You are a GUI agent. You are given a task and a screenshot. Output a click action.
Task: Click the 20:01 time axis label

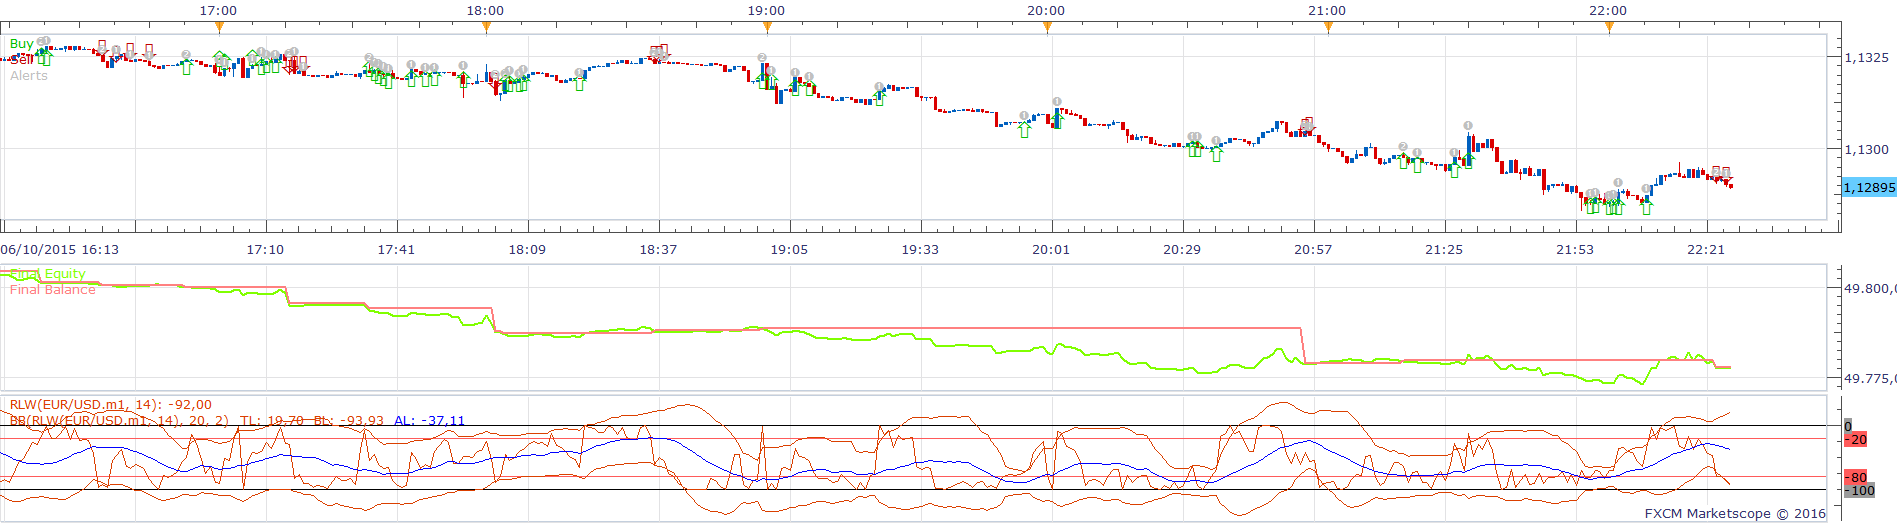pyautogui.click(x=1051, y=250)
